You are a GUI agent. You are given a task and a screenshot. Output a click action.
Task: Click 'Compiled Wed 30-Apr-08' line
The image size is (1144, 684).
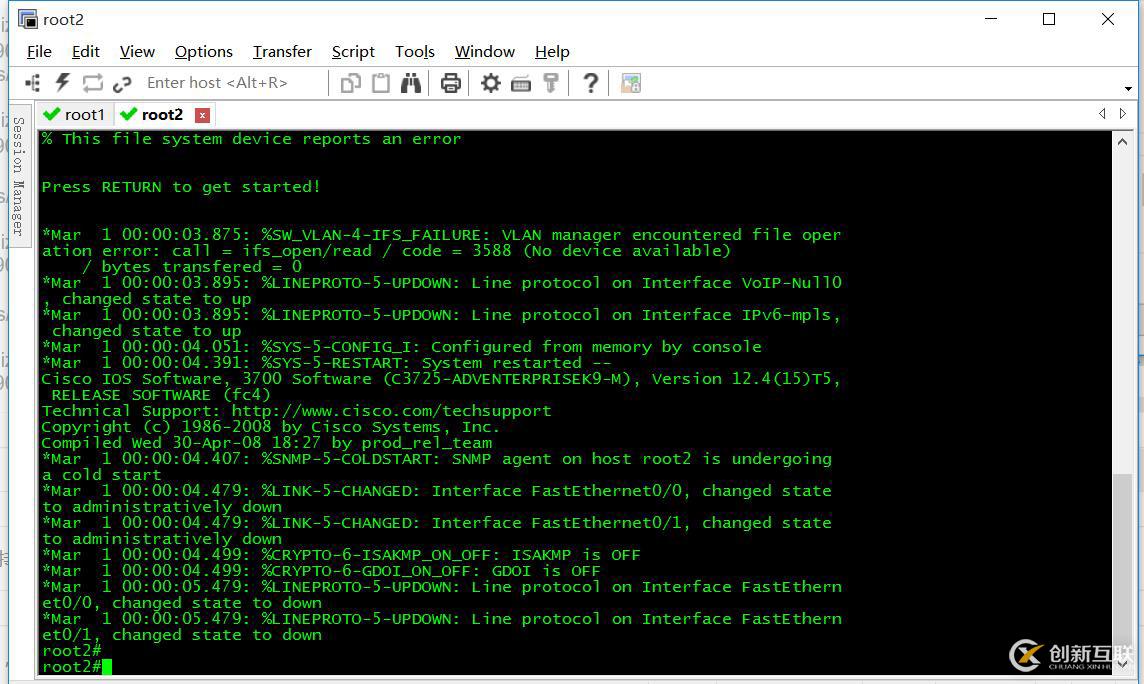[x=266, y=443]
